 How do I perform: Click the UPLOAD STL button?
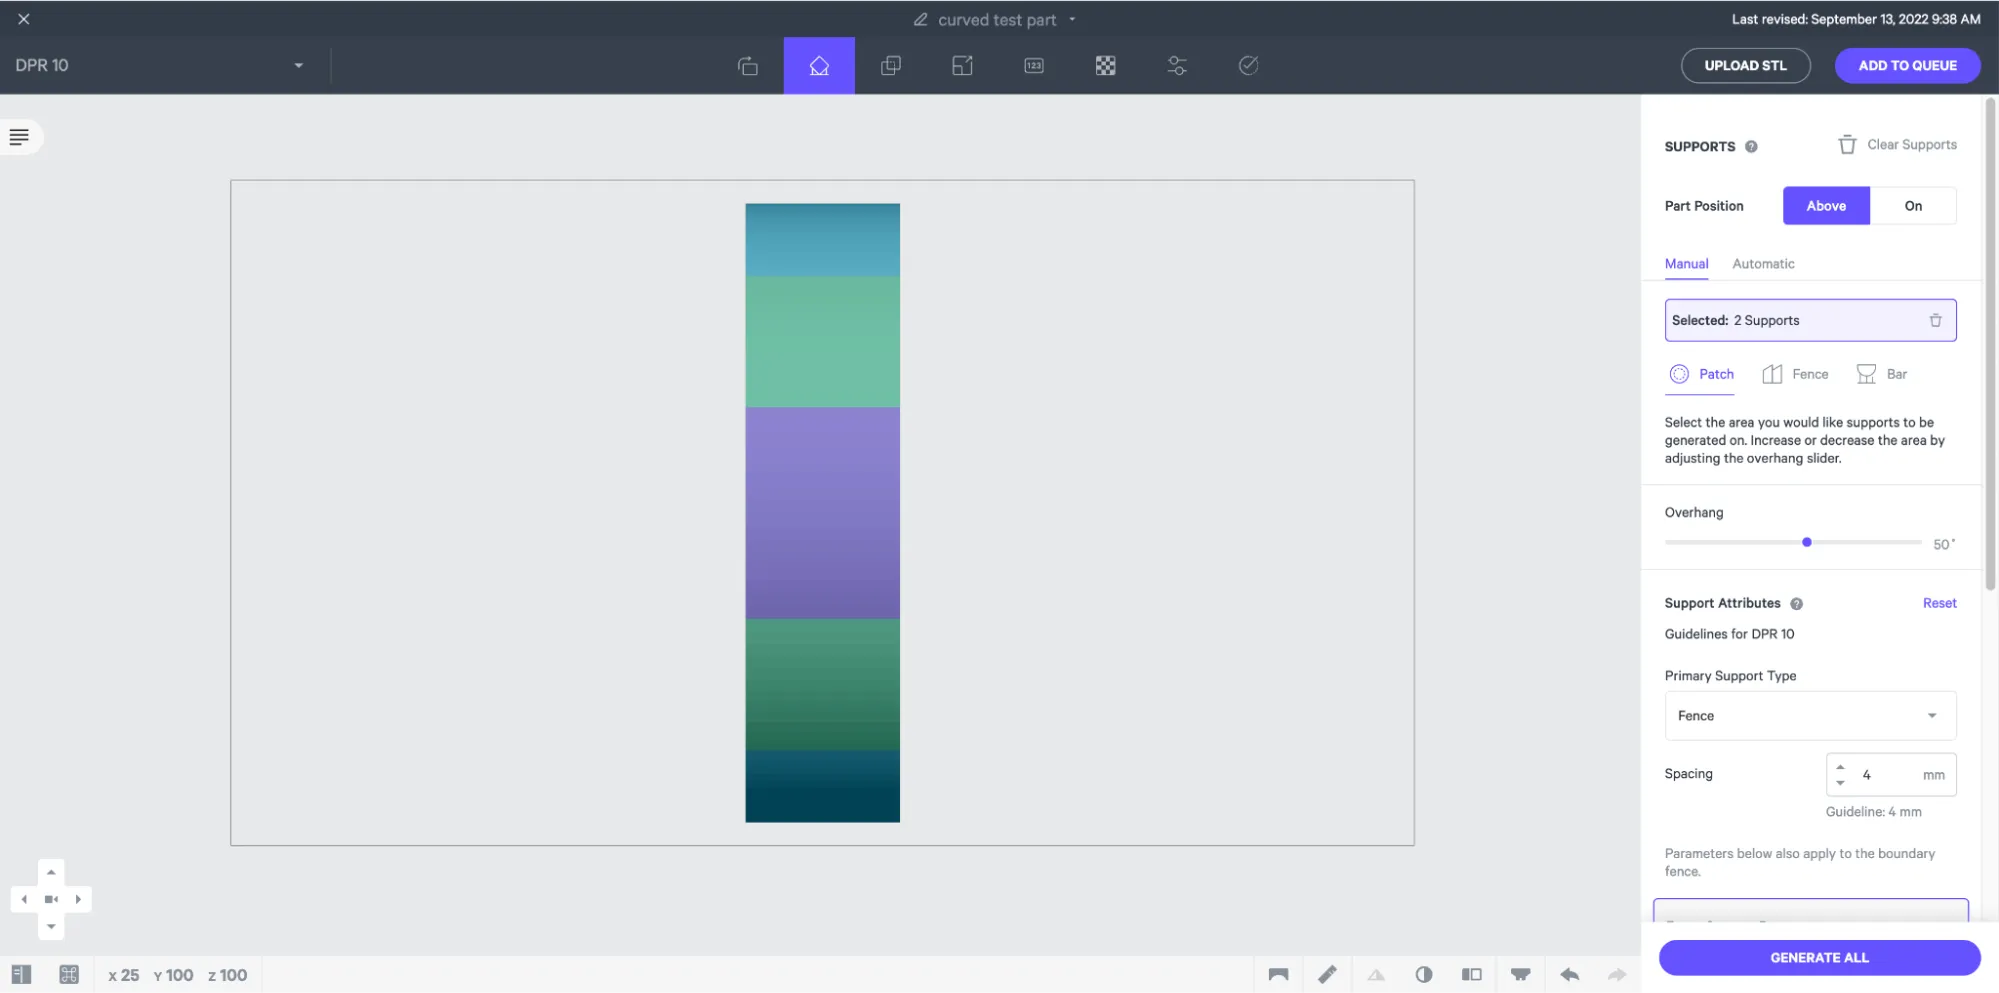(x=1745, y=66)
